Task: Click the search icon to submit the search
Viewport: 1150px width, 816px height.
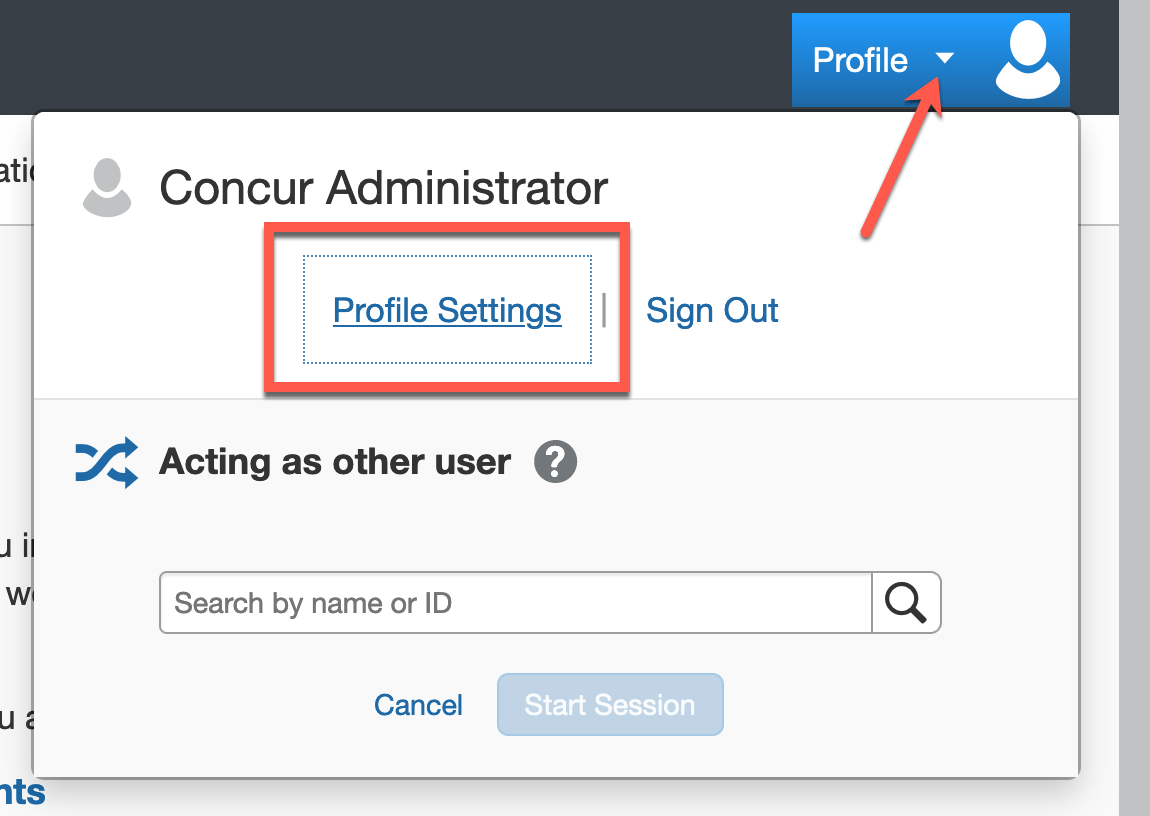Action: (x=906, y=602)
